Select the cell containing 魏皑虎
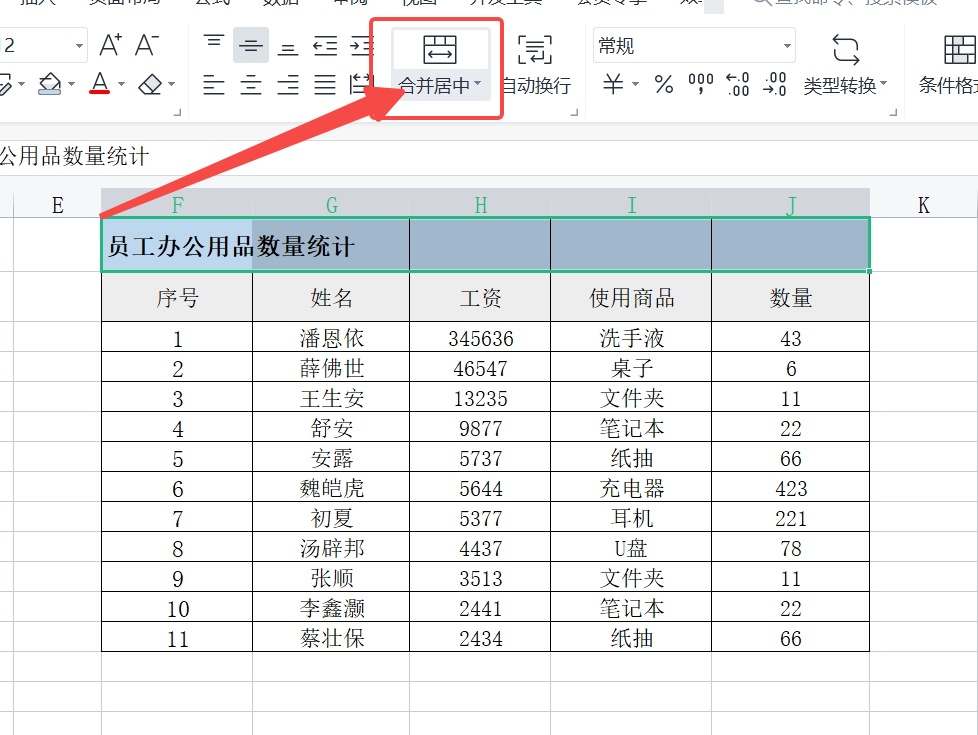Image resolution: width=978 pixels, height=735 pixels. (x=331, y=487)
